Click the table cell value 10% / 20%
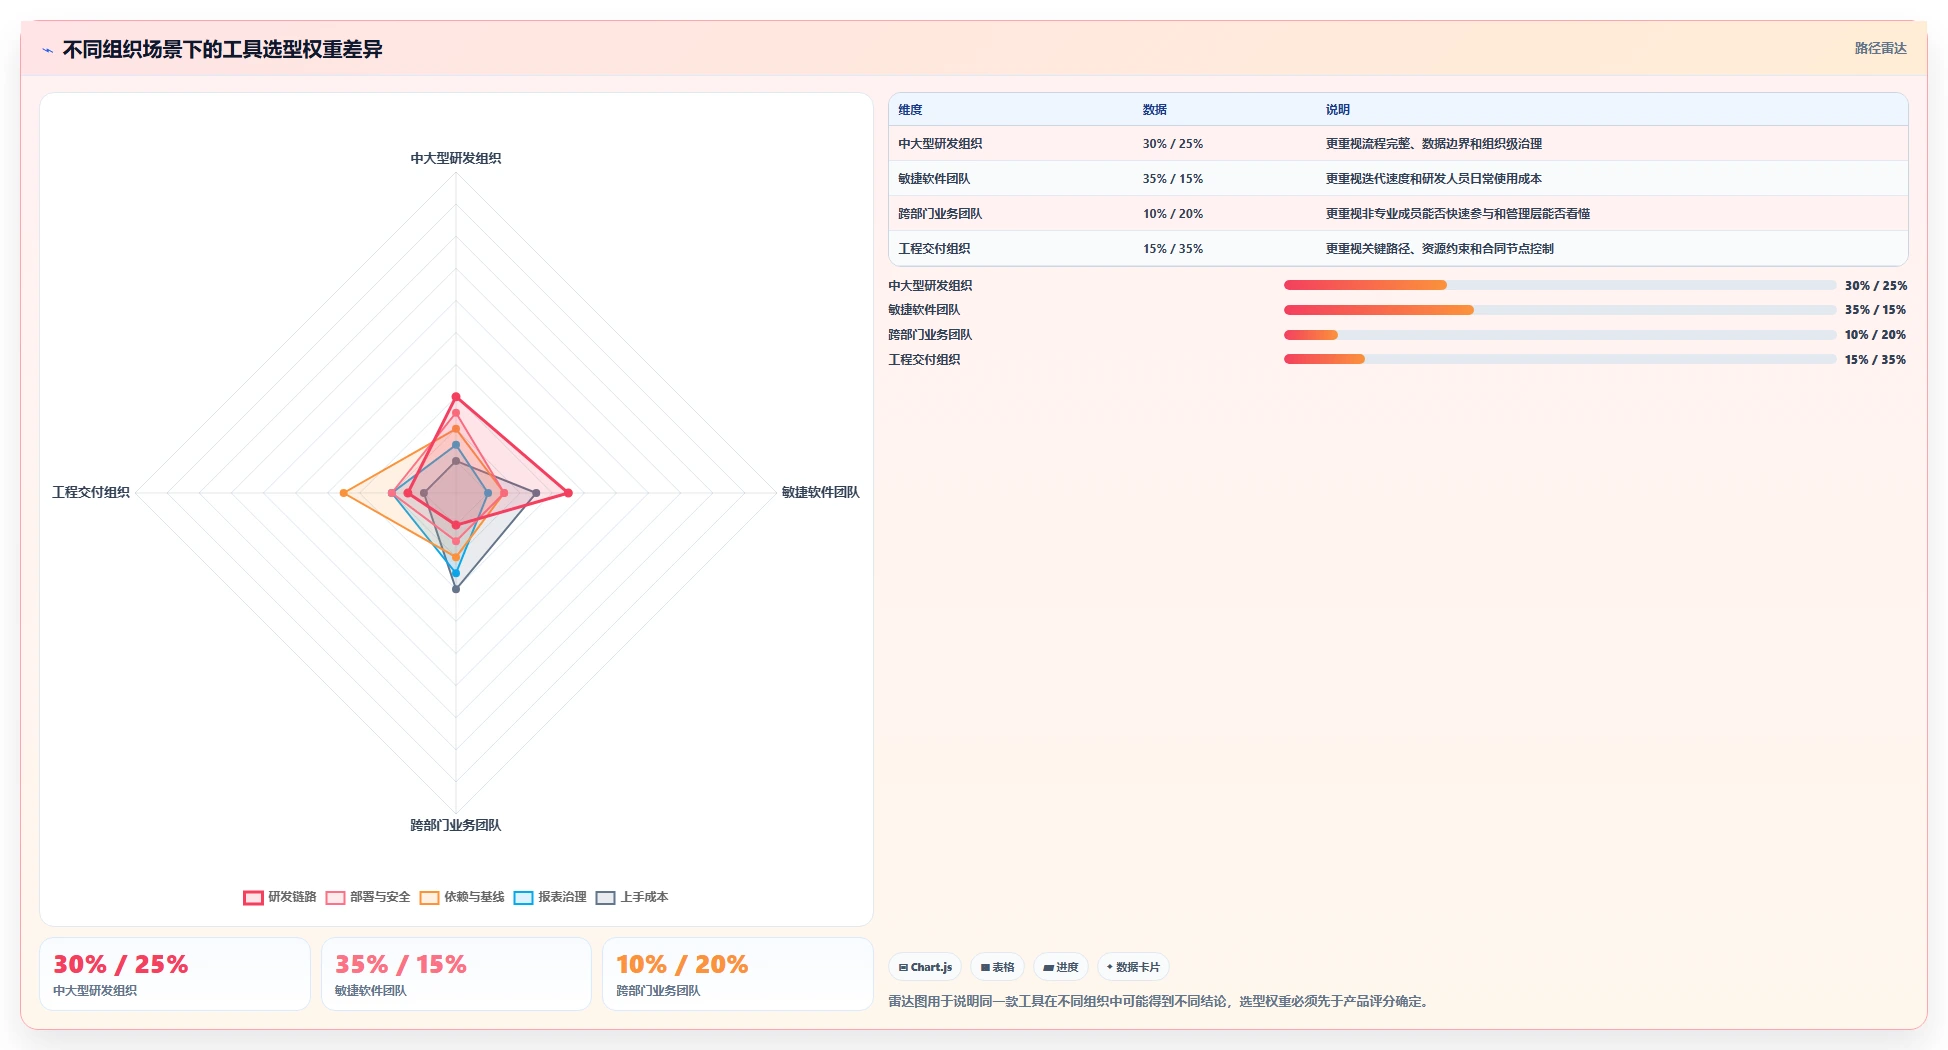1948x1050 pixels. coord(1173,214)
